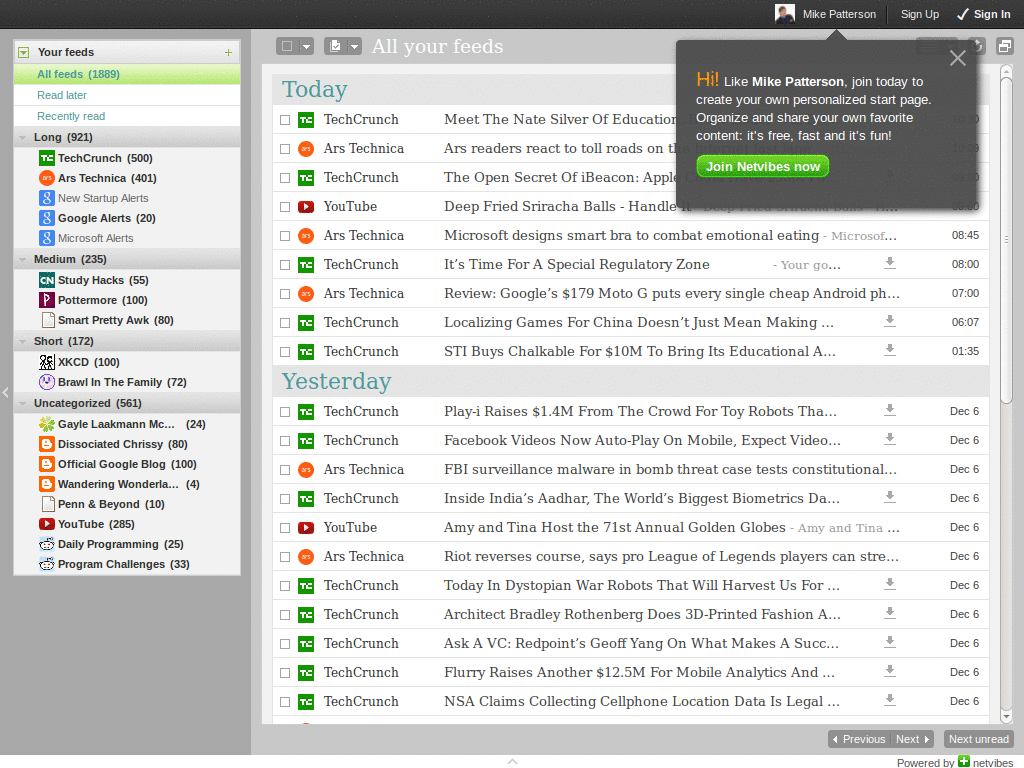Collapse the Medium feeds group

tap(23, 259)
